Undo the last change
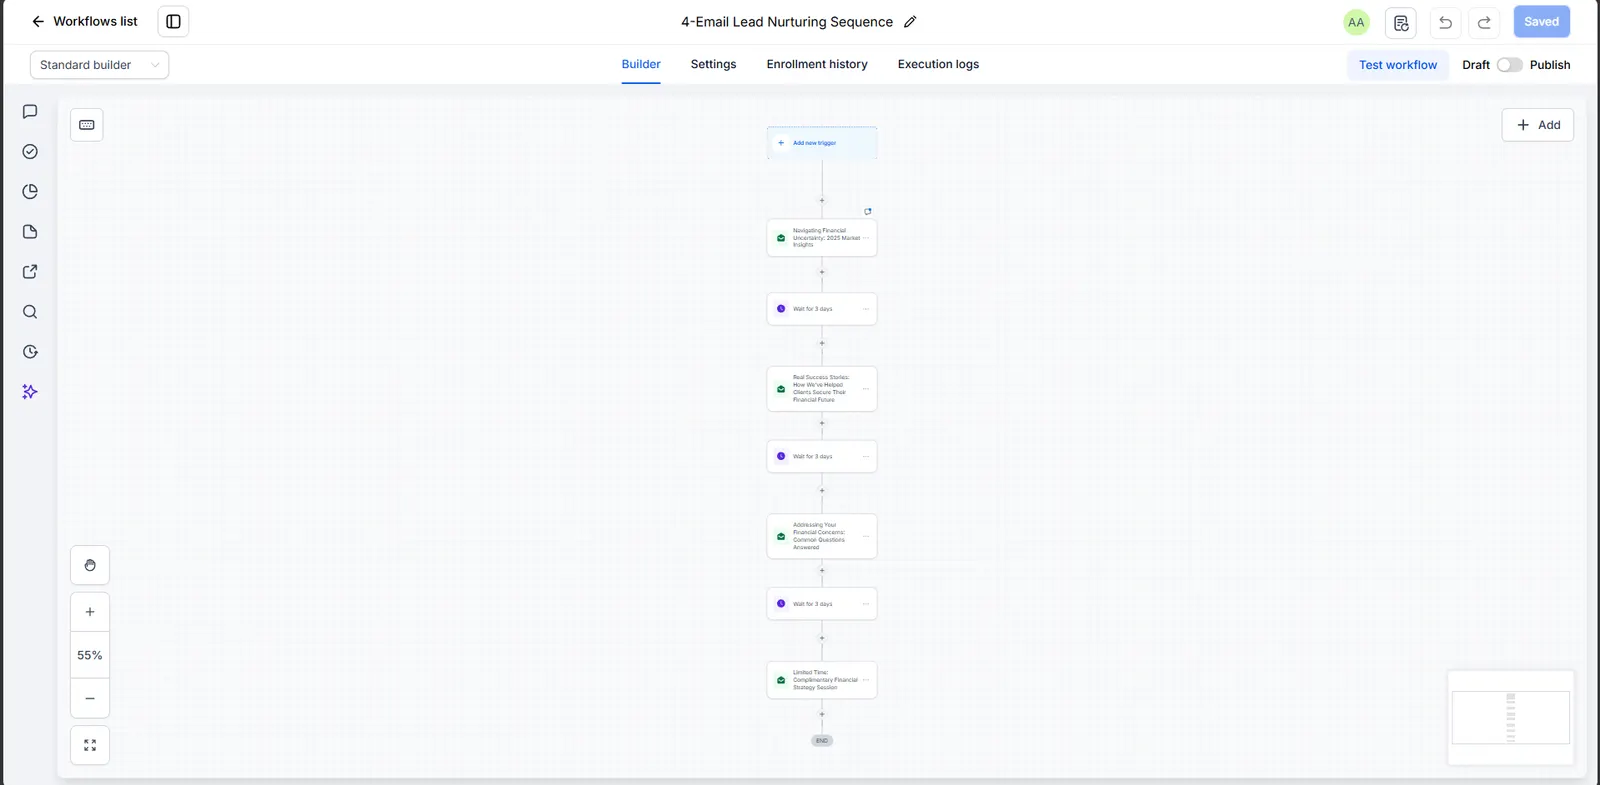 pyautogui.click(x=1445, y=22)
